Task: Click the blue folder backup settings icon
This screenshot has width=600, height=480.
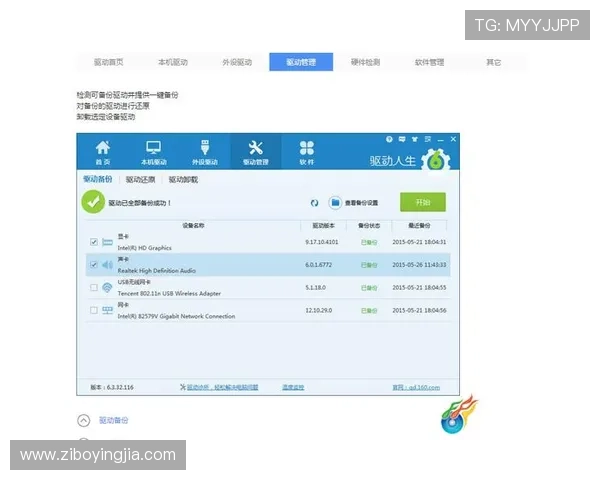Action: click(335, 202)
